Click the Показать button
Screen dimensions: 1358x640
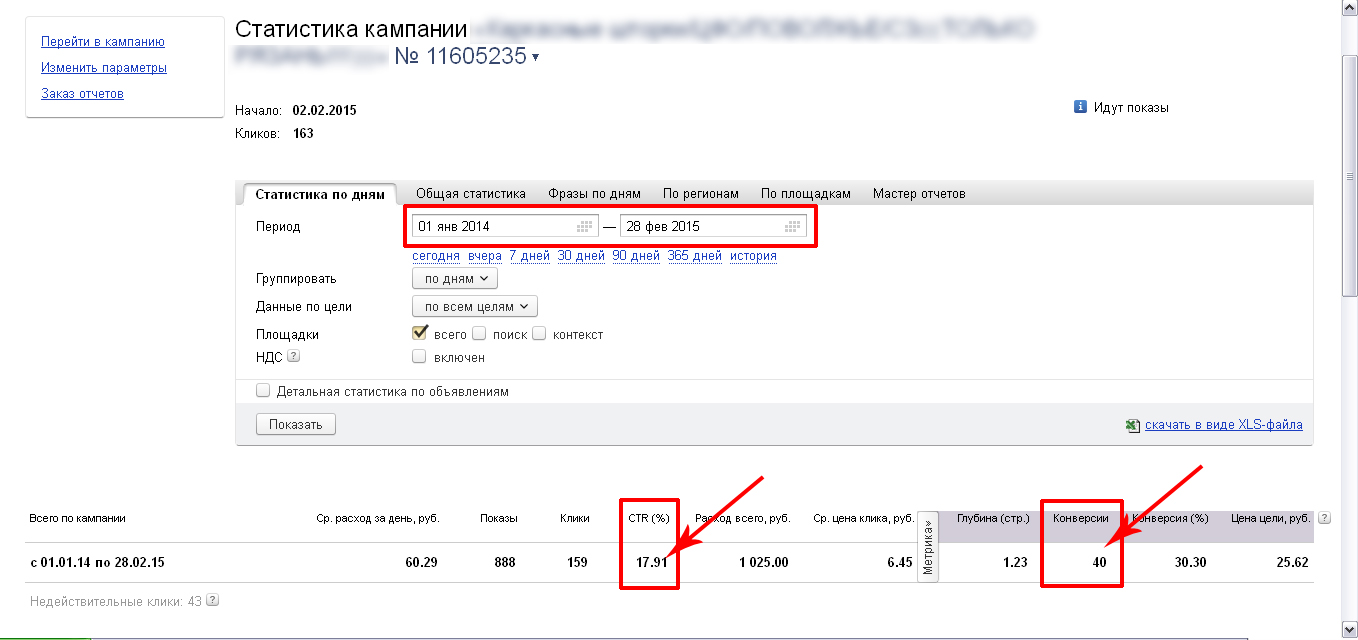[296, 424]
